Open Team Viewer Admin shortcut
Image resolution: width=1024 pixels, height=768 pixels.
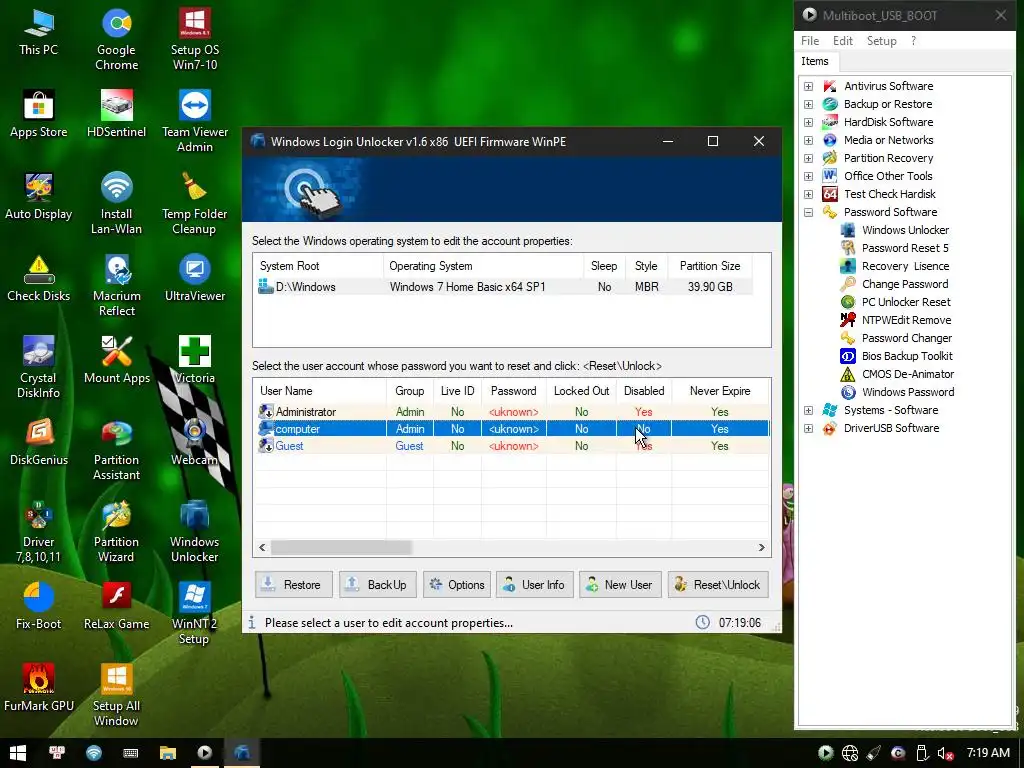tap(195, 121)
